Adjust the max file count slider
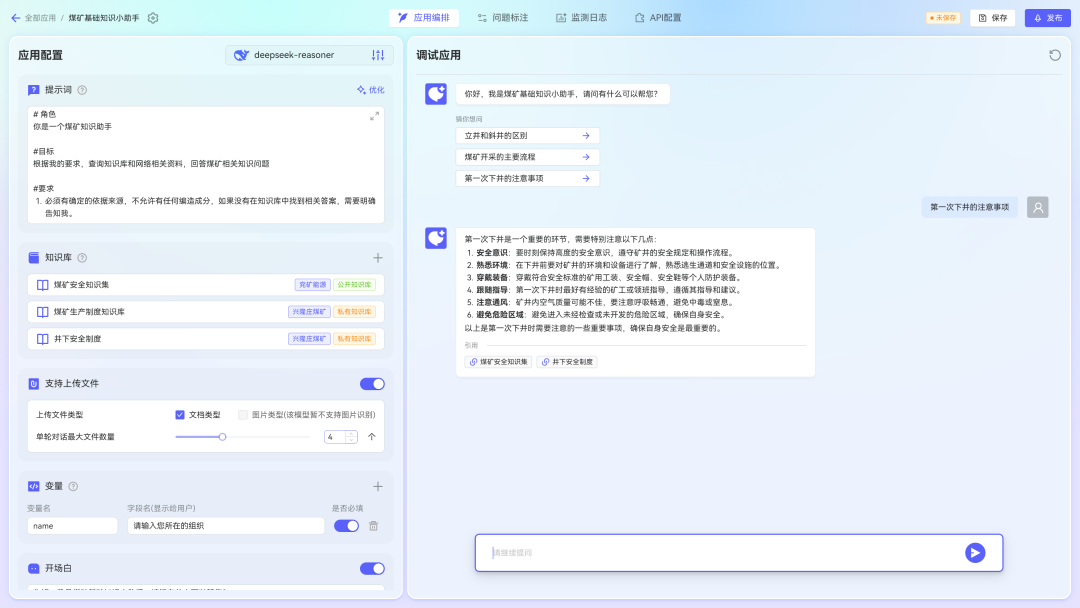This screenshot has height=608, width=1080. [x=222, y=436]
